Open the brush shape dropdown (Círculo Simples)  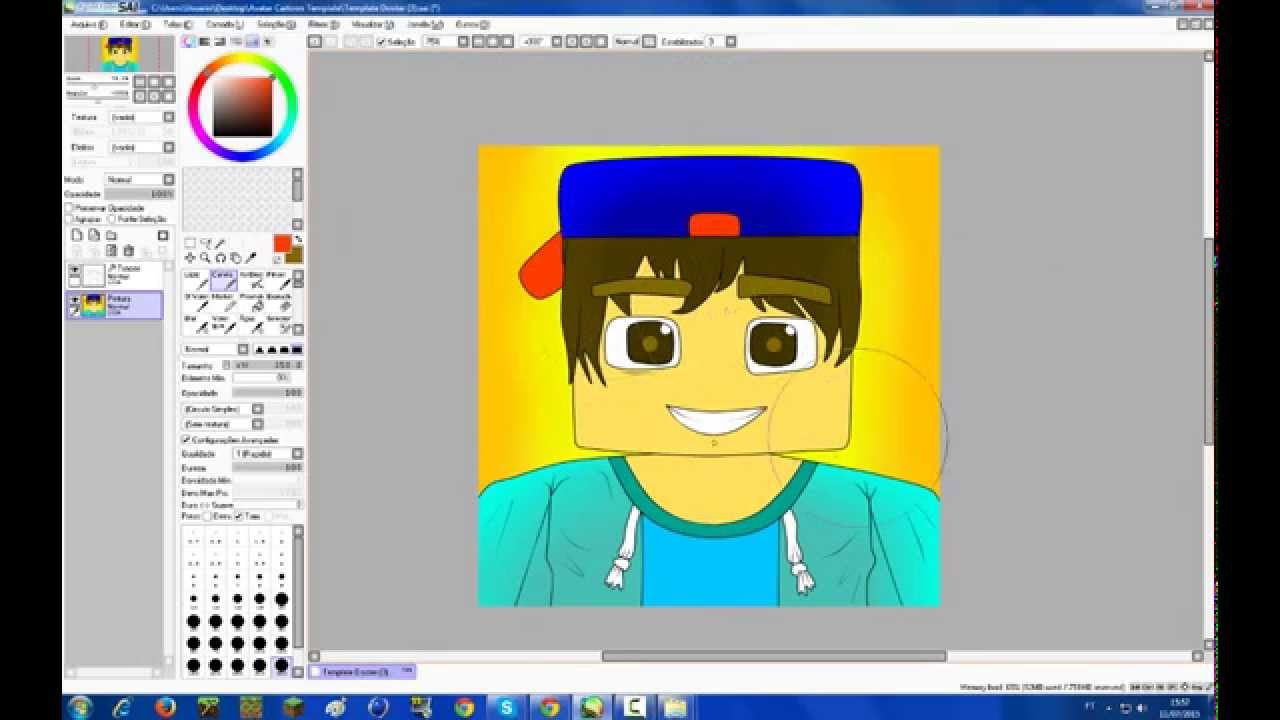(222, 409)
